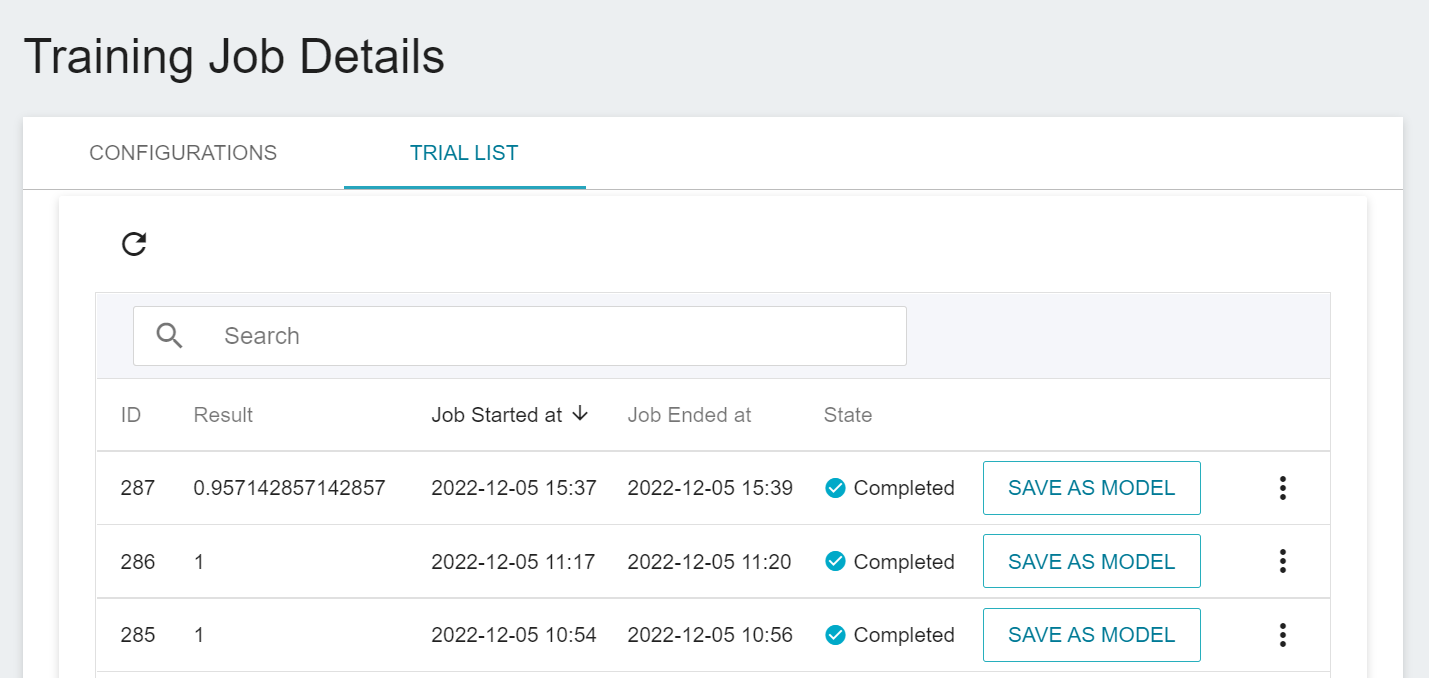Click Completed status icon for trial 287

[x=835, y=488]
